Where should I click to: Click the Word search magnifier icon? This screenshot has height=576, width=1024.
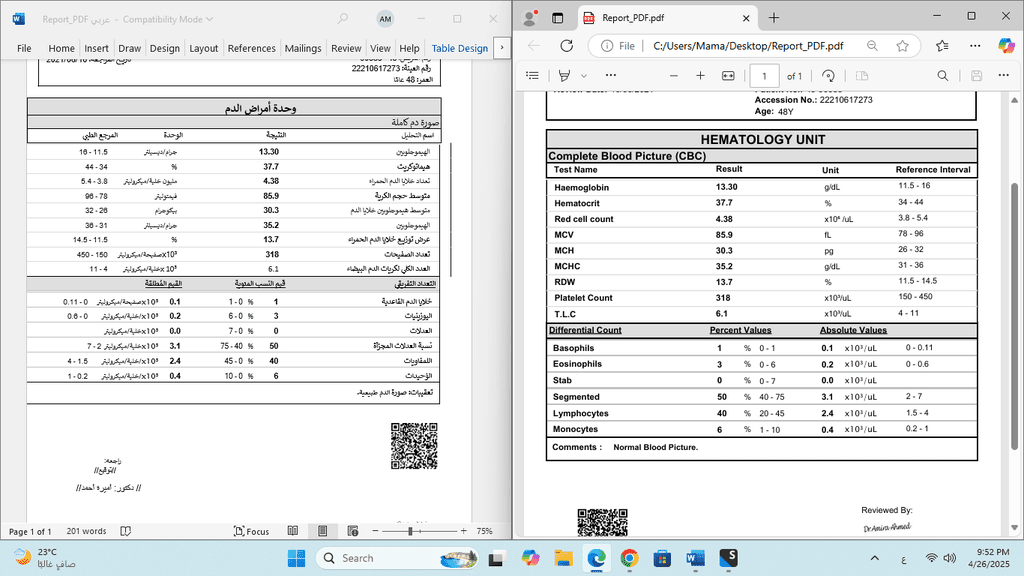[x=342, y=20]
